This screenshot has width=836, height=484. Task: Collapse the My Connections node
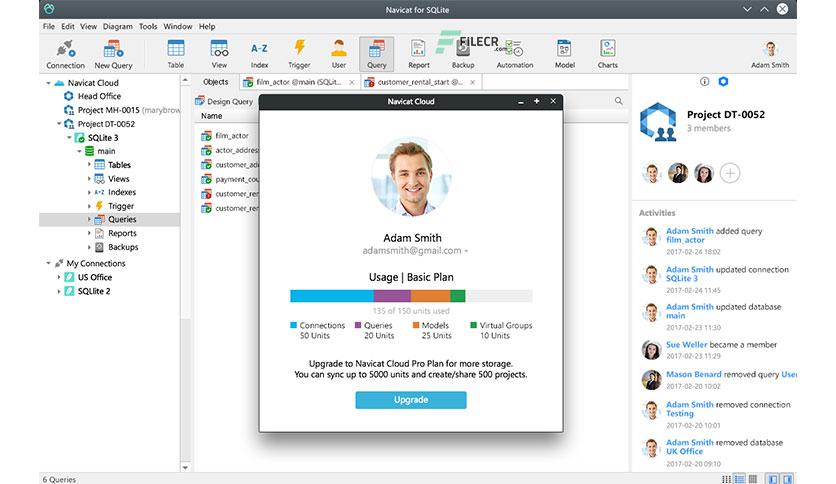pyautogui.click(x=48, y=263)
